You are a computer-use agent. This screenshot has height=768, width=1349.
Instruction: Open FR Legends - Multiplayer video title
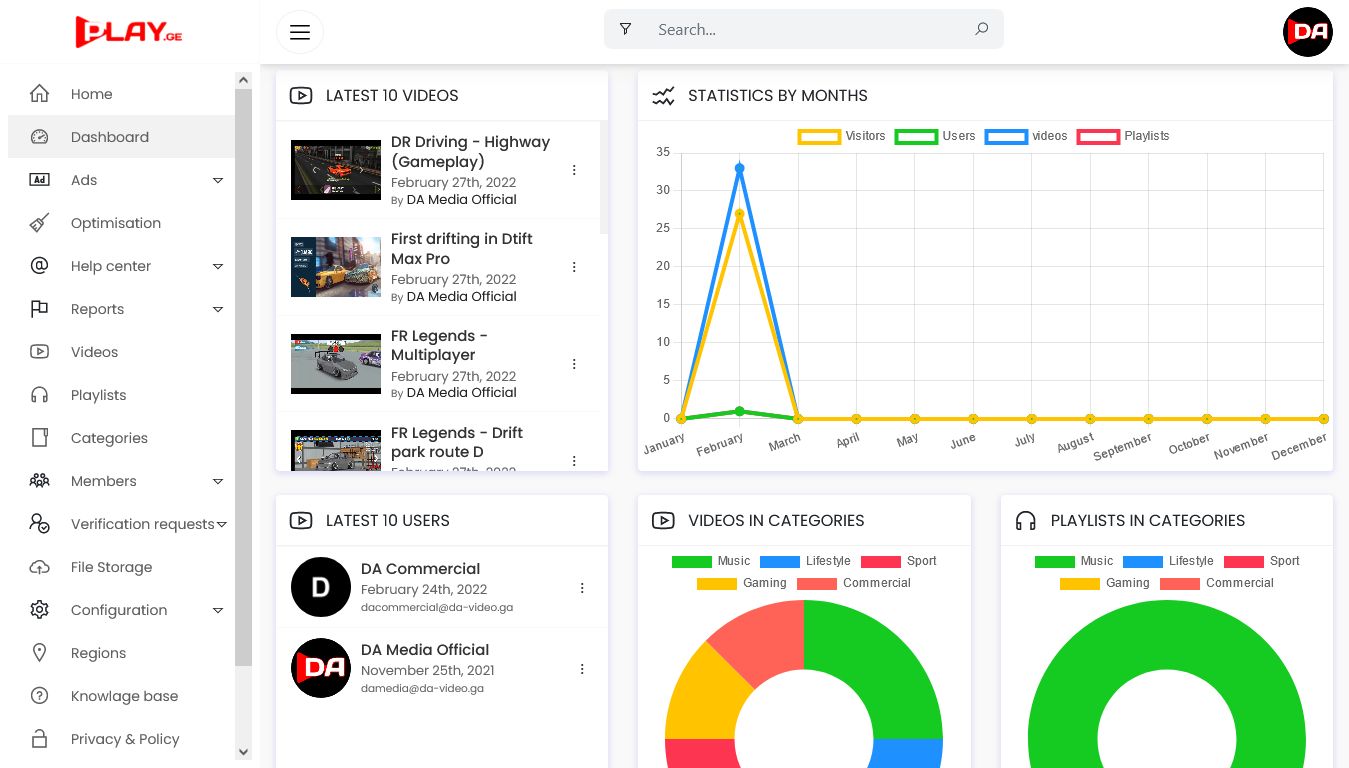(x=438, y=345)
